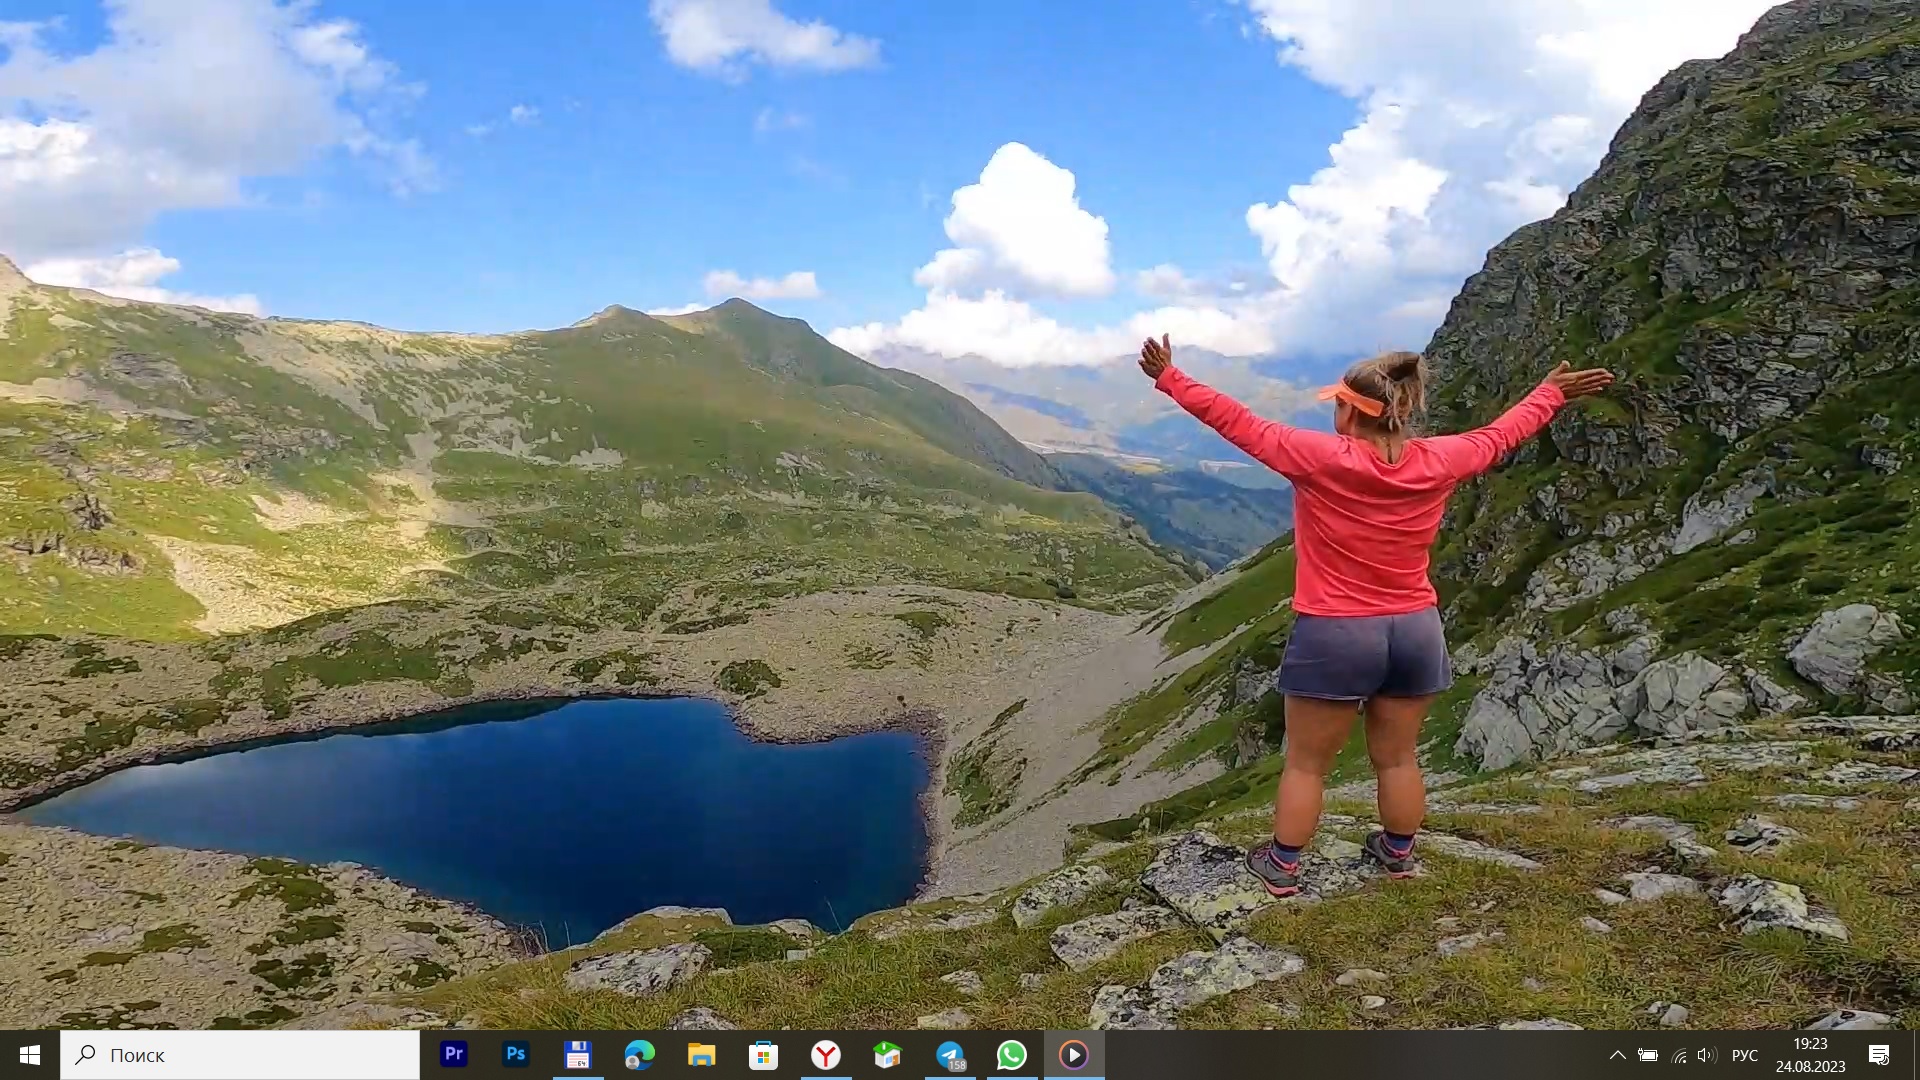
Task: Open Telegram with 158 unread badge
Action: point(950,1055)
